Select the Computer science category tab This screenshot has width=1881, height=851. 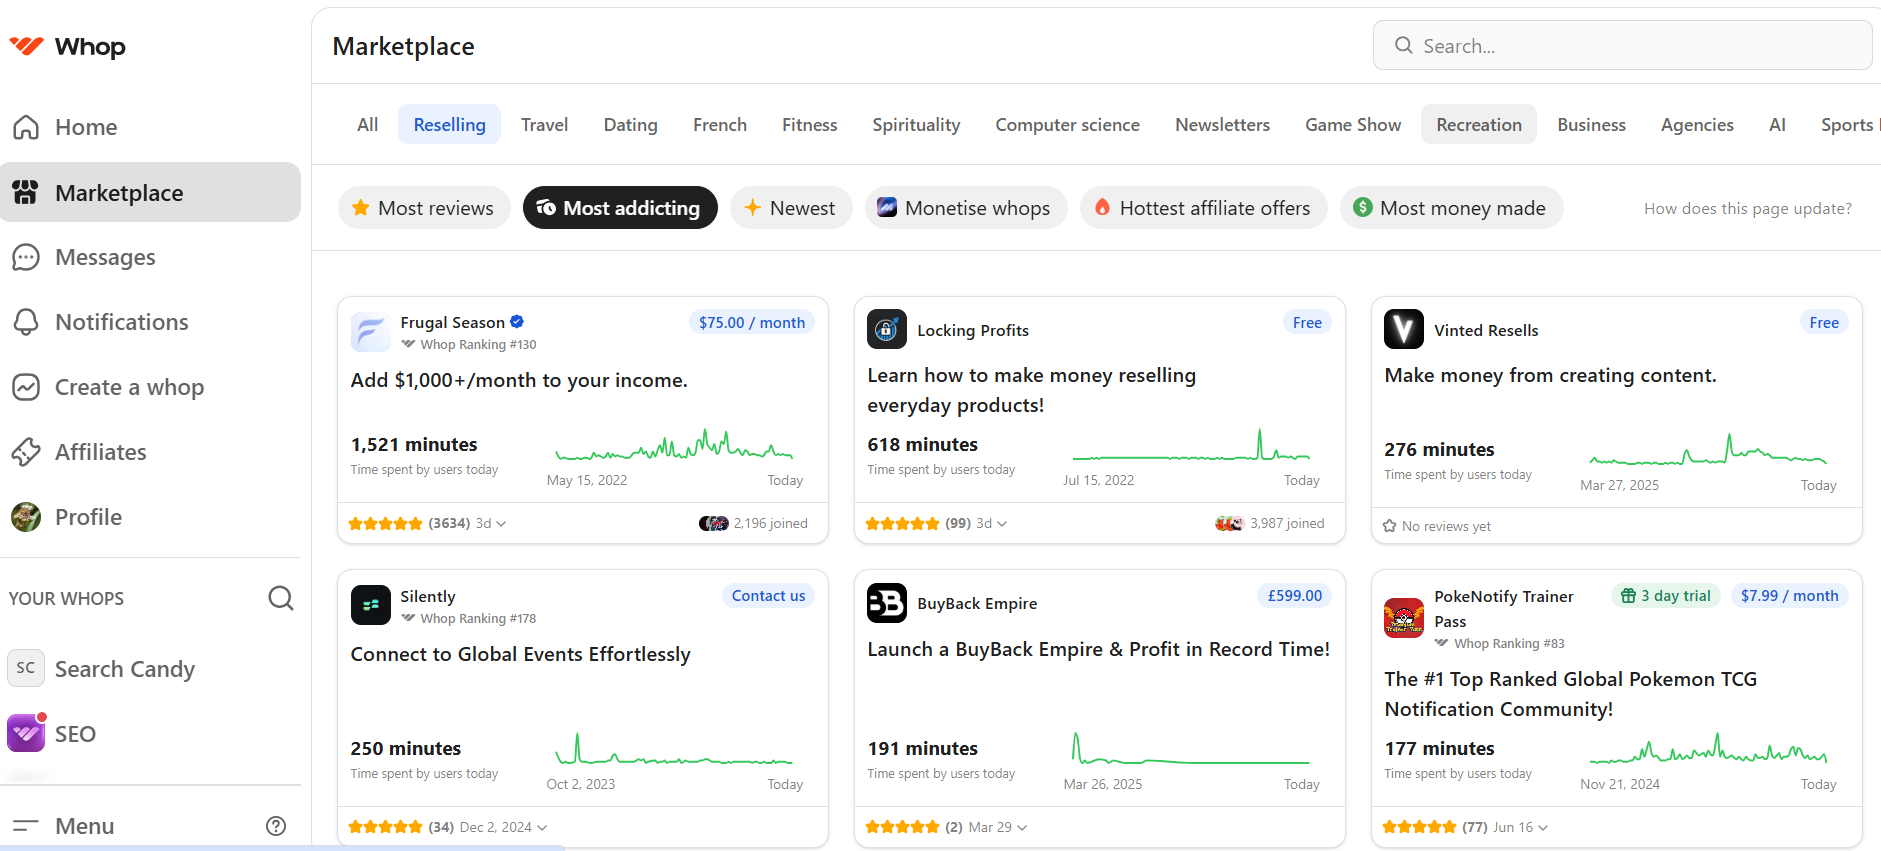pos(1067,125)
